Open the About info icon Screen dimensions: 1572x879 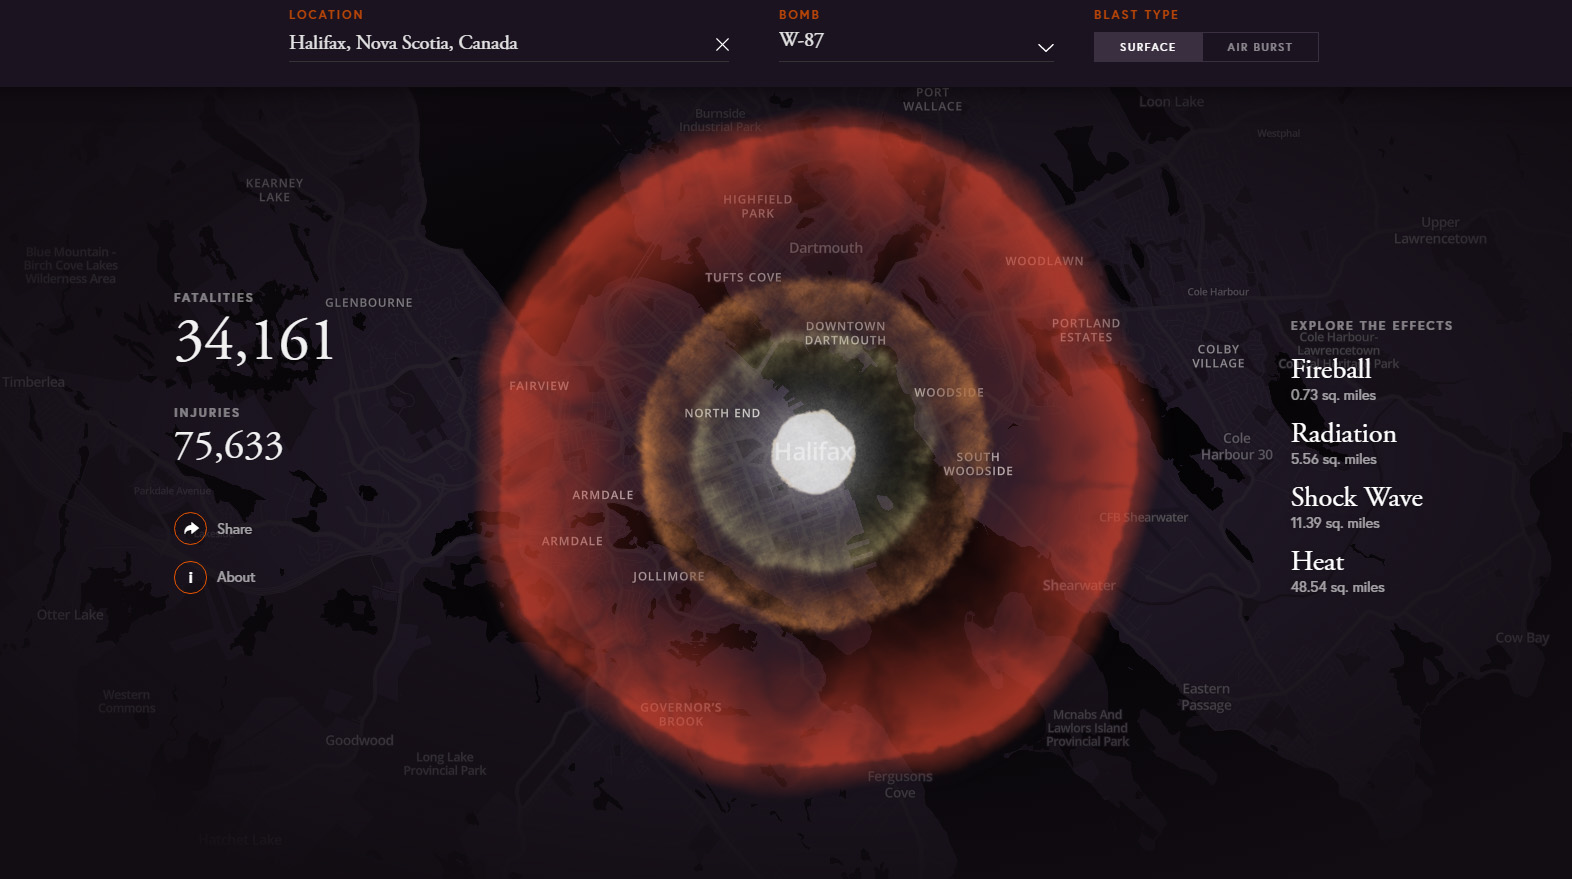tap(190, 577)
